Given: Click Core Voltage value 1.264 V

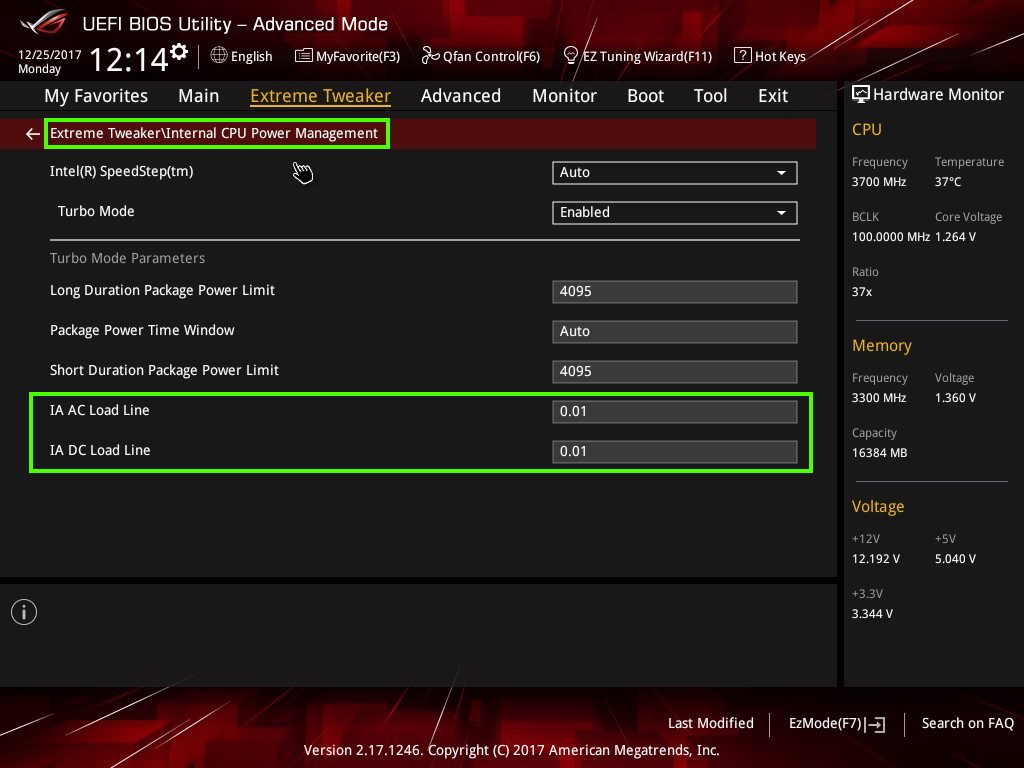Looking at the screenshot, I should [955, 237].
